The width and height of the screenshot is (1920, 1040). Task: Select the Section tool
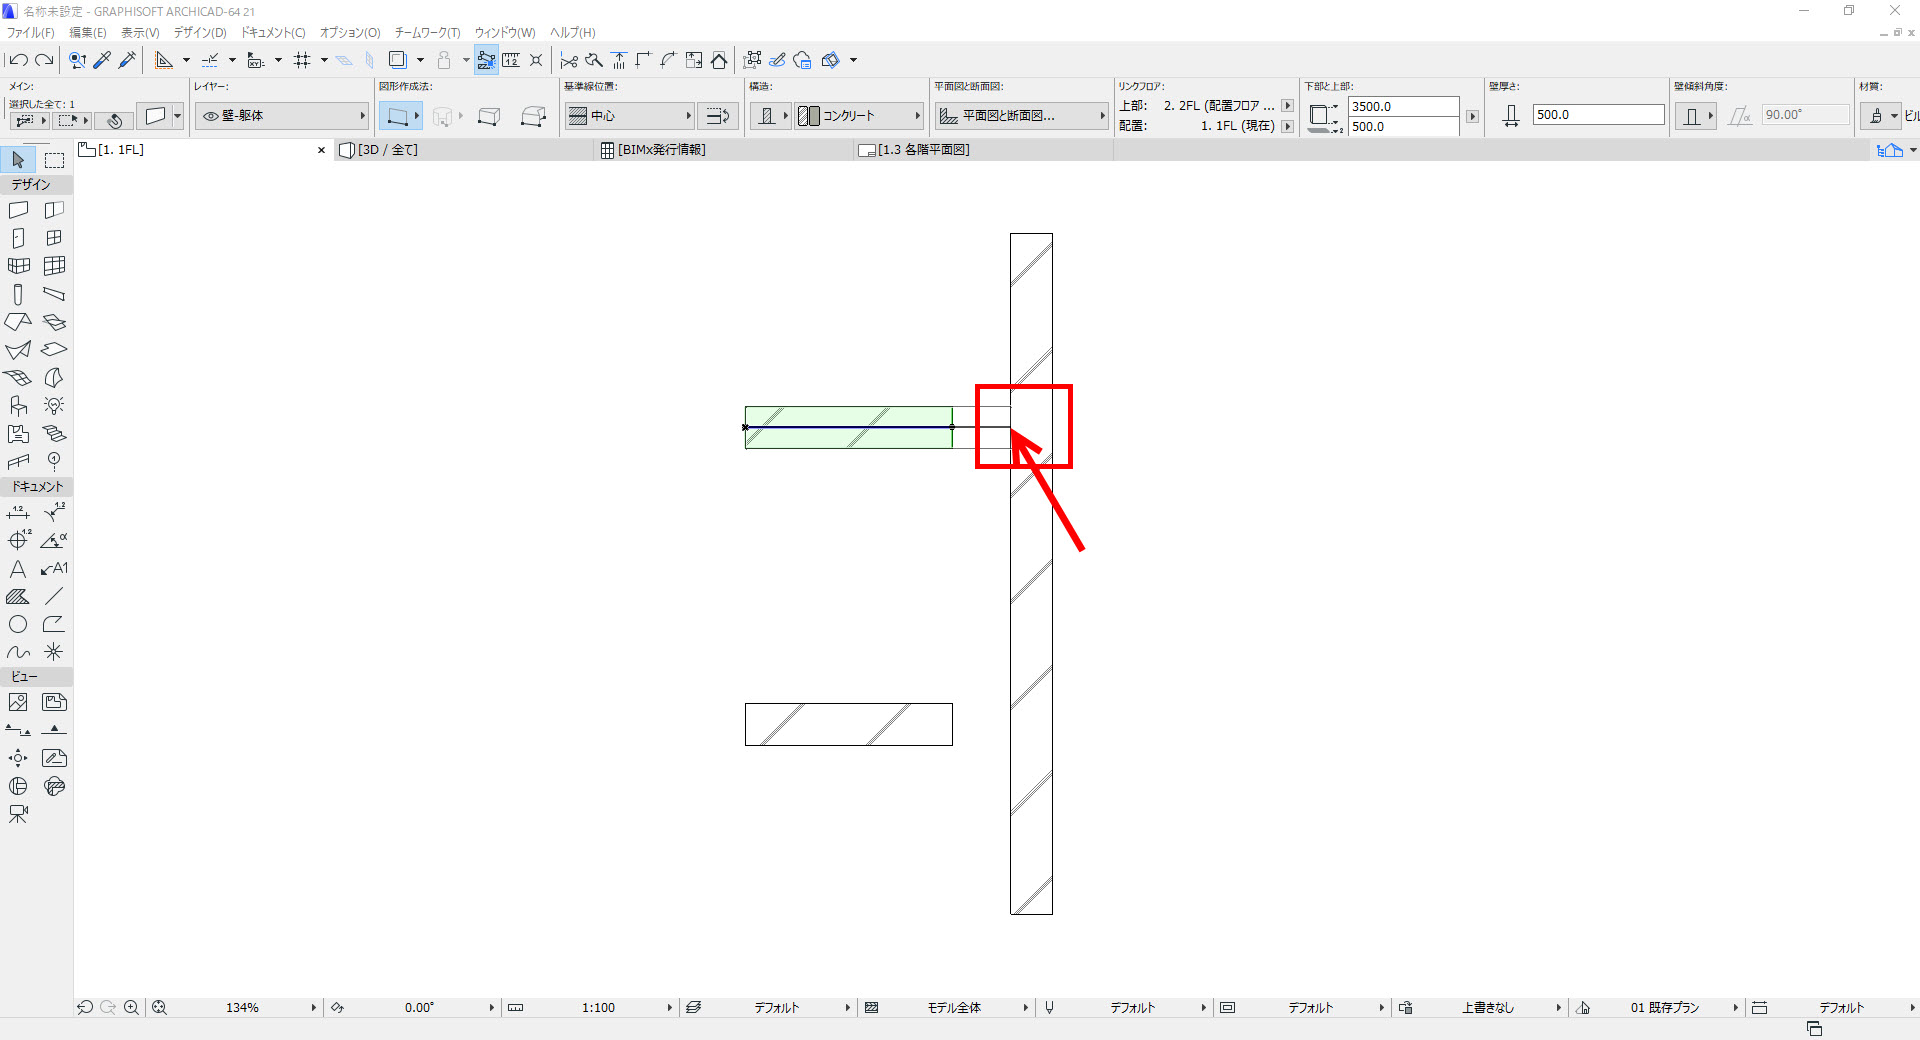tap(18, 730)
